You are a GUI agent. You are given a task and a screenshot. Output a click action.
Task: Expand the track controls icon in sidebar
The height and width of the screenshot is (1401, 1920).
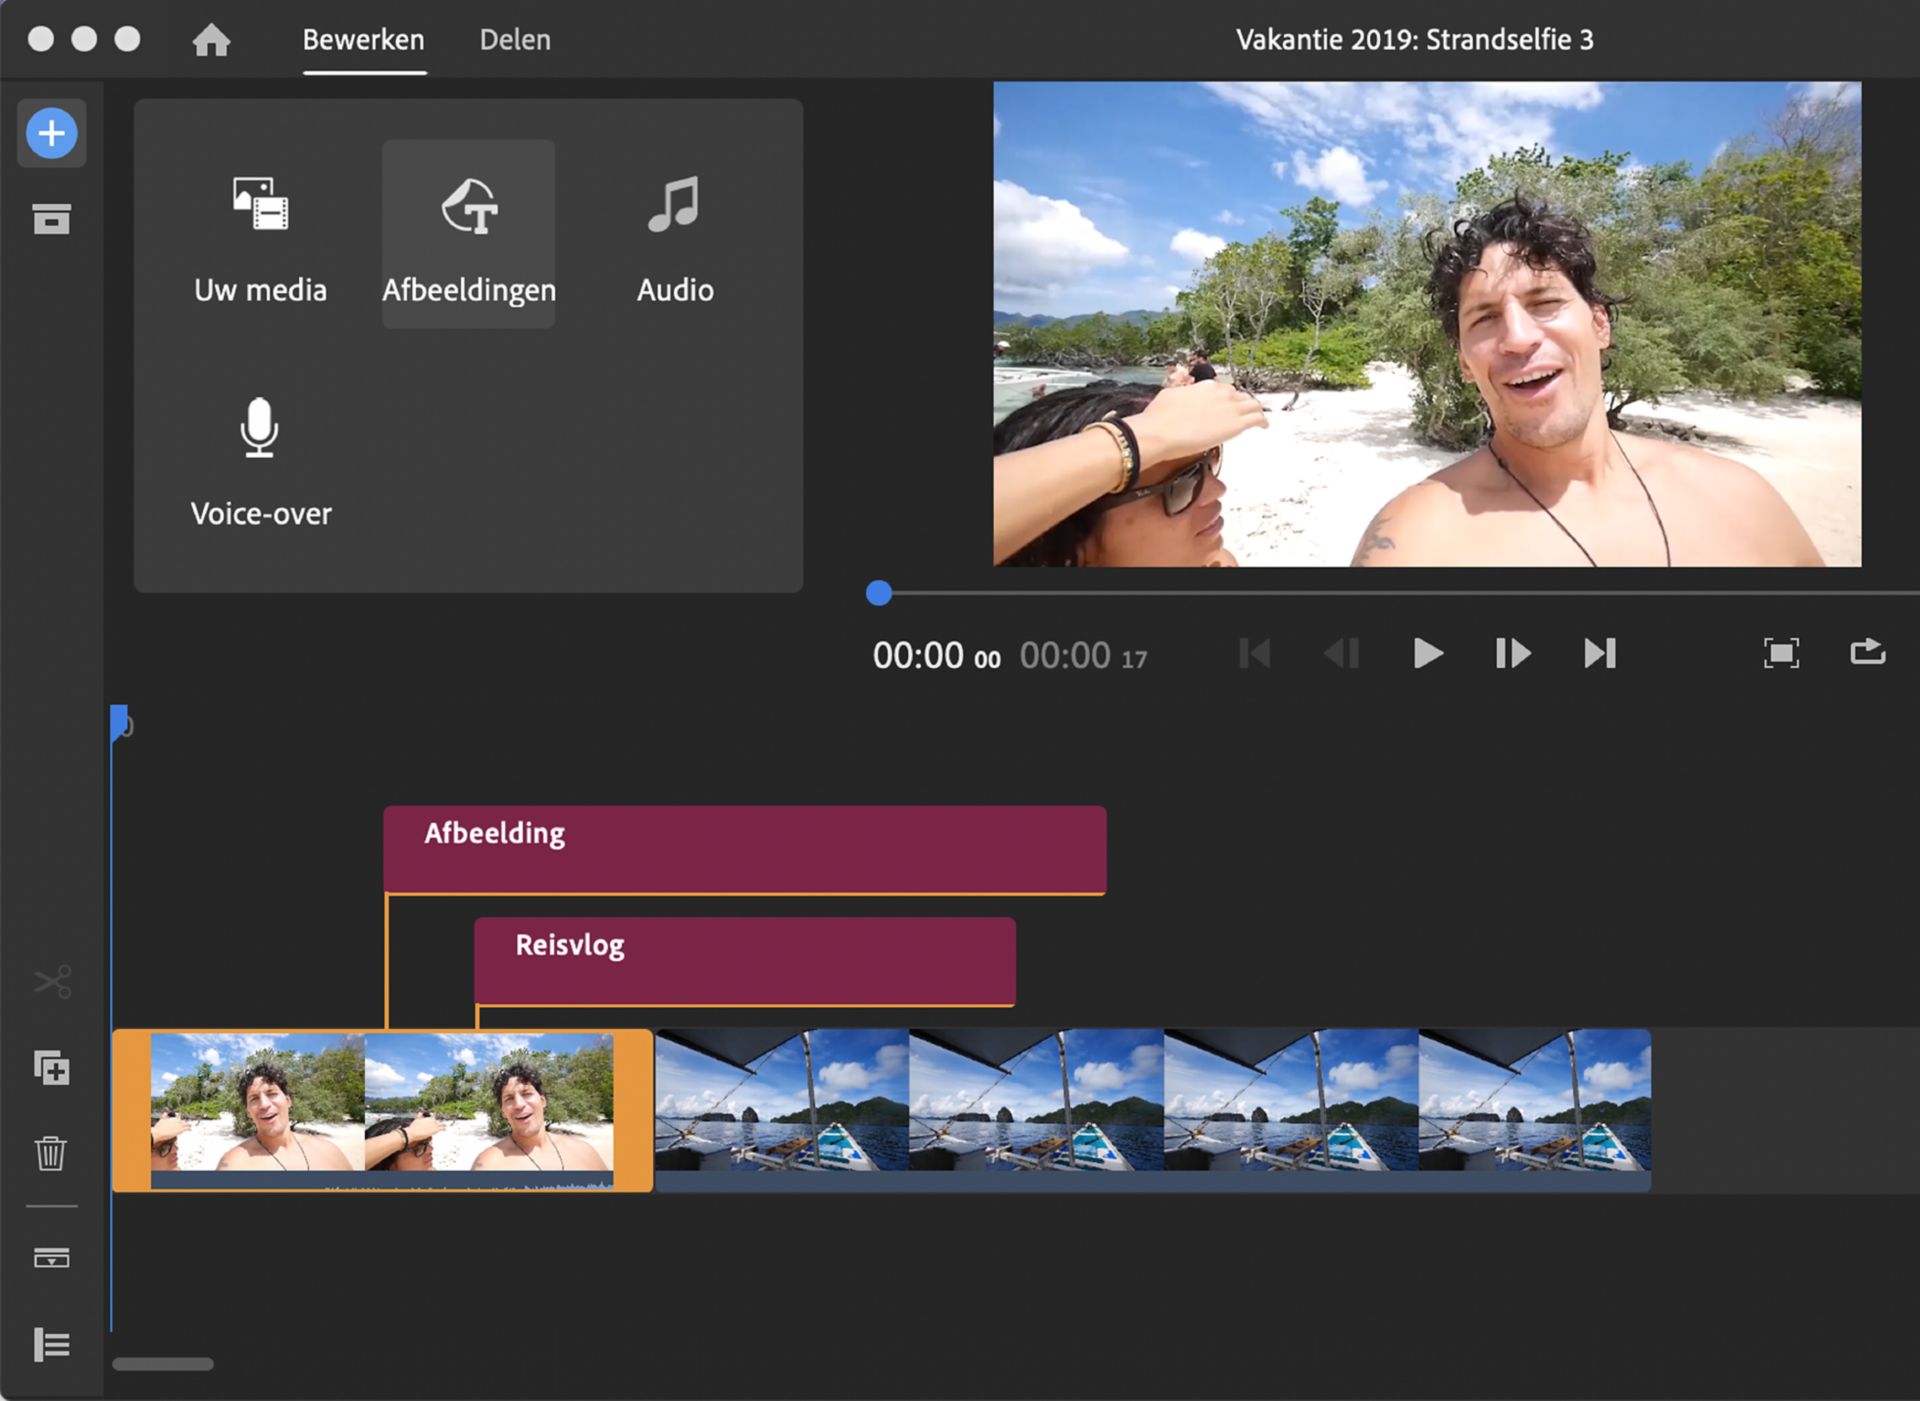click(52, 1258)
